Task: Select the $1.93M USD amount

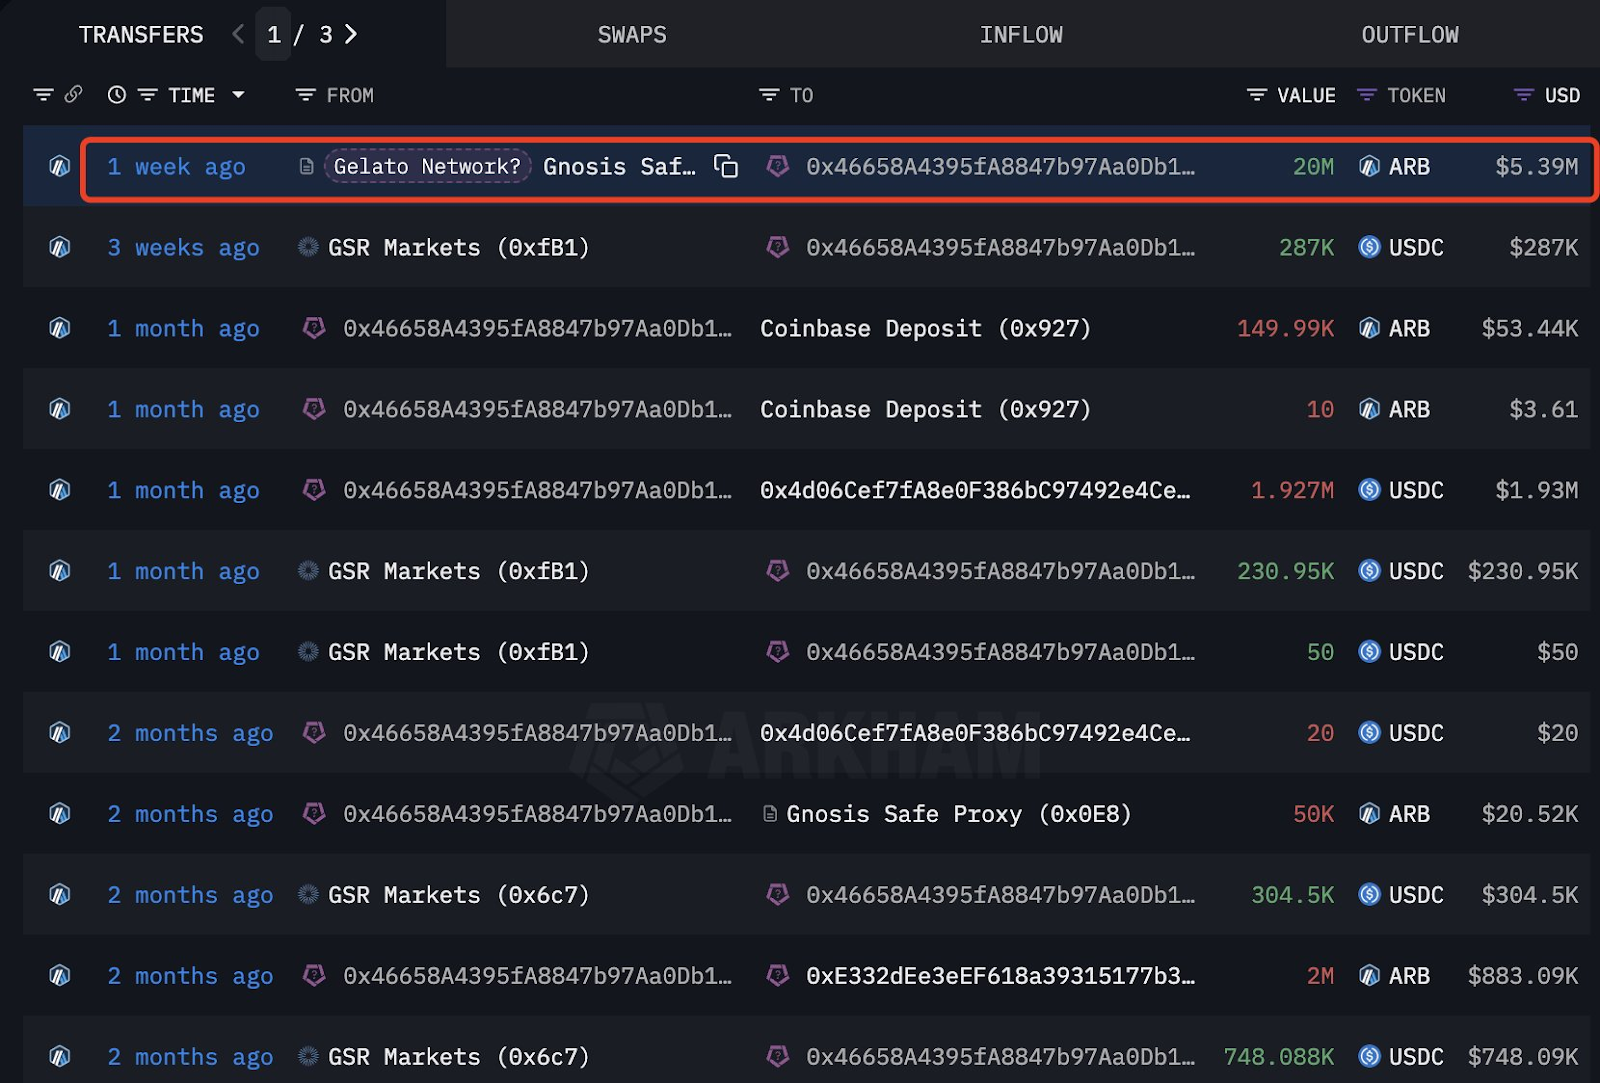Action: click(1536, 491)
